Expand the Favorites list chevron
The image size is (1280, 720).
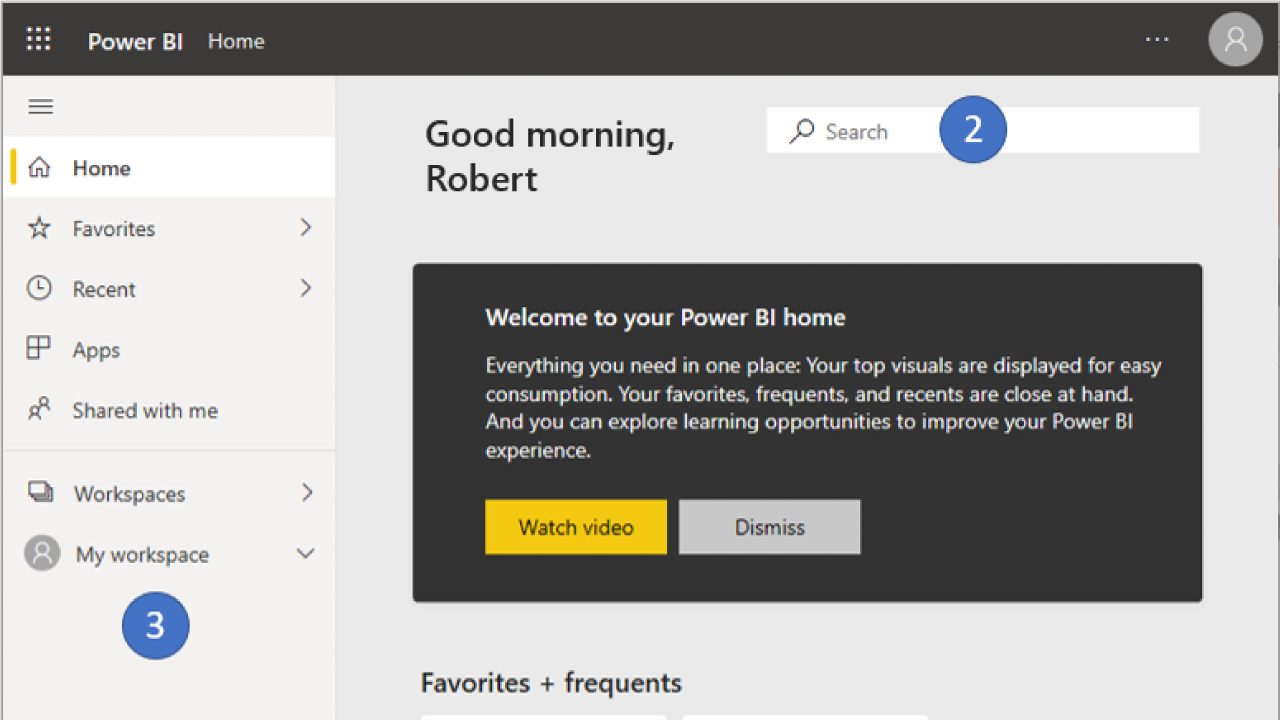pos(305,228)
